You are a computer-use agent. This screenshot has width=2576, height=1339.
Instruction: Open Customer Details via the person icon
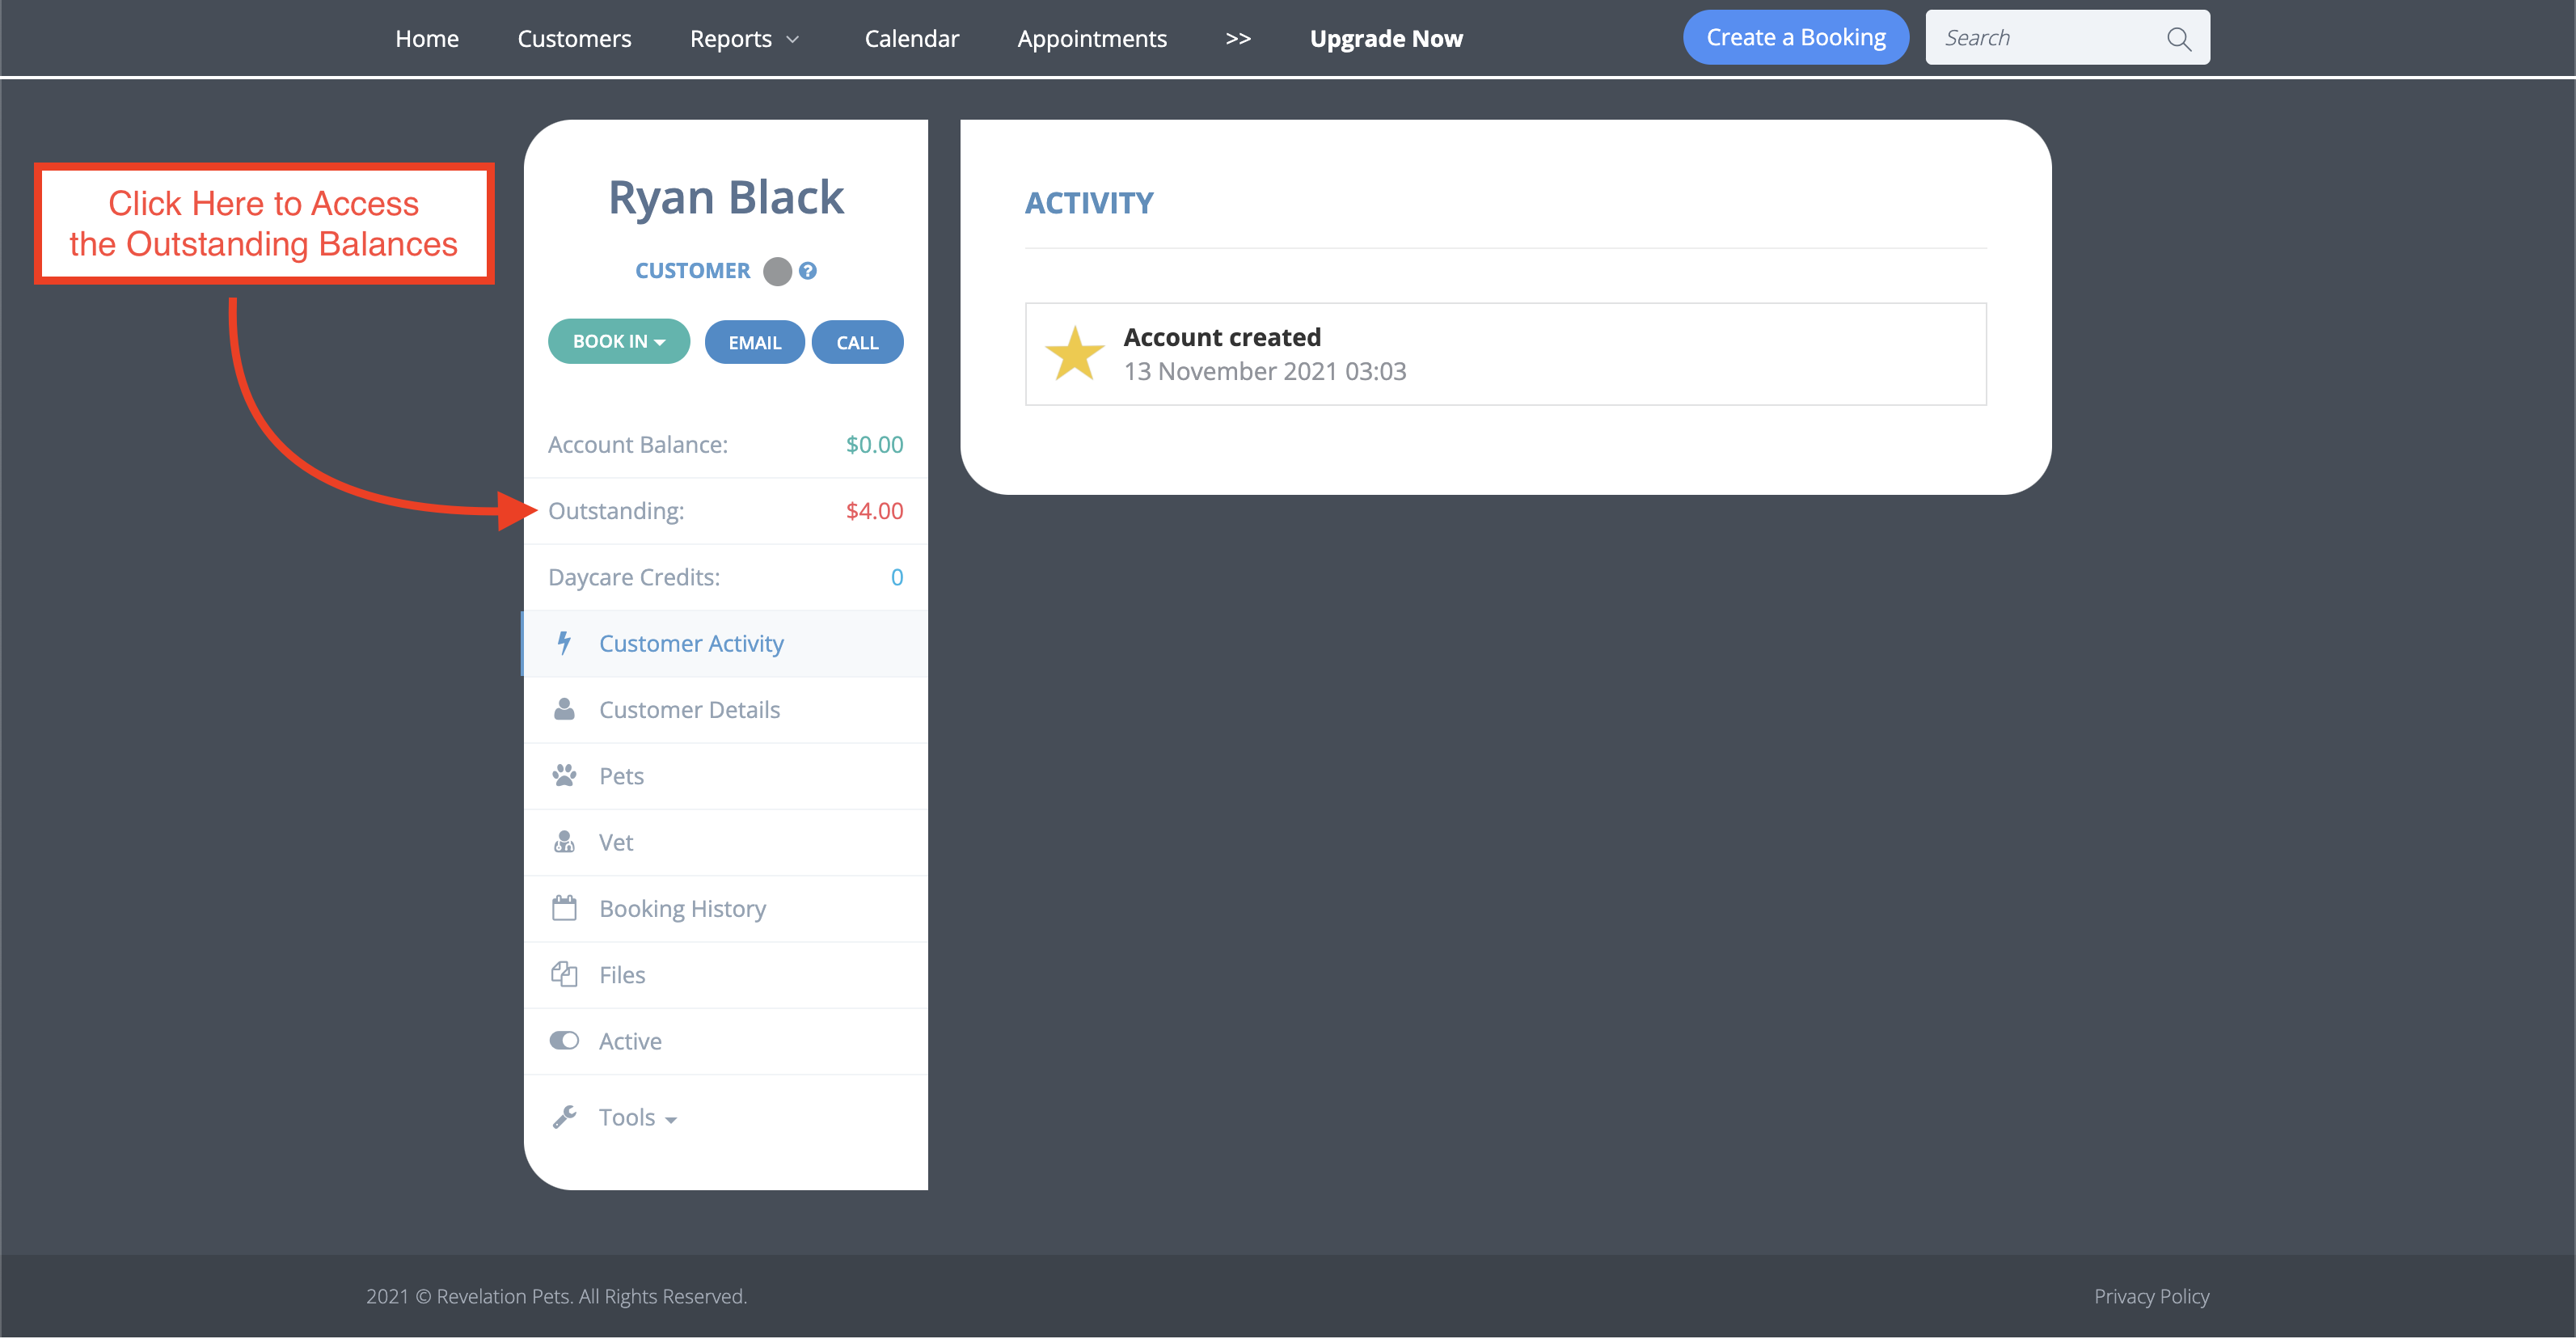566,709
